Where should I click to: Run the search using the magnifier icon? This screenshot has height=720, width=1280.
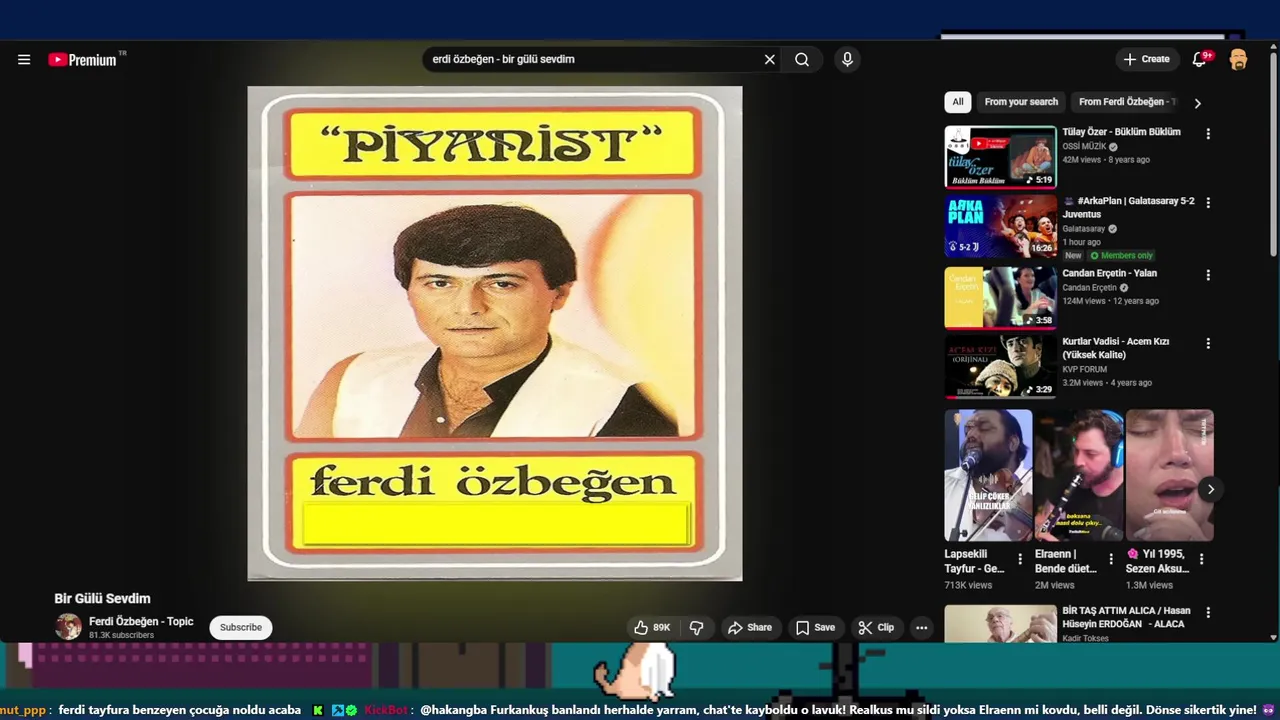point(802,60)
